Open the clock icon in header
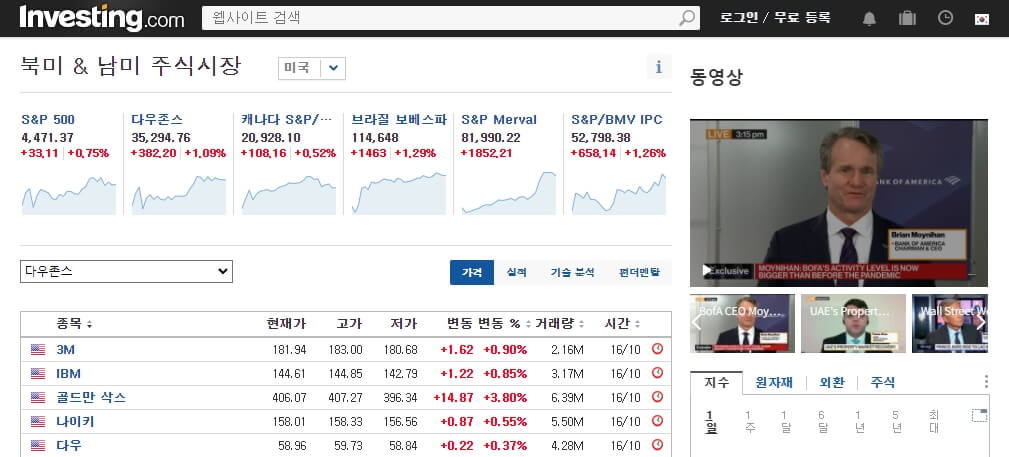 945,18
